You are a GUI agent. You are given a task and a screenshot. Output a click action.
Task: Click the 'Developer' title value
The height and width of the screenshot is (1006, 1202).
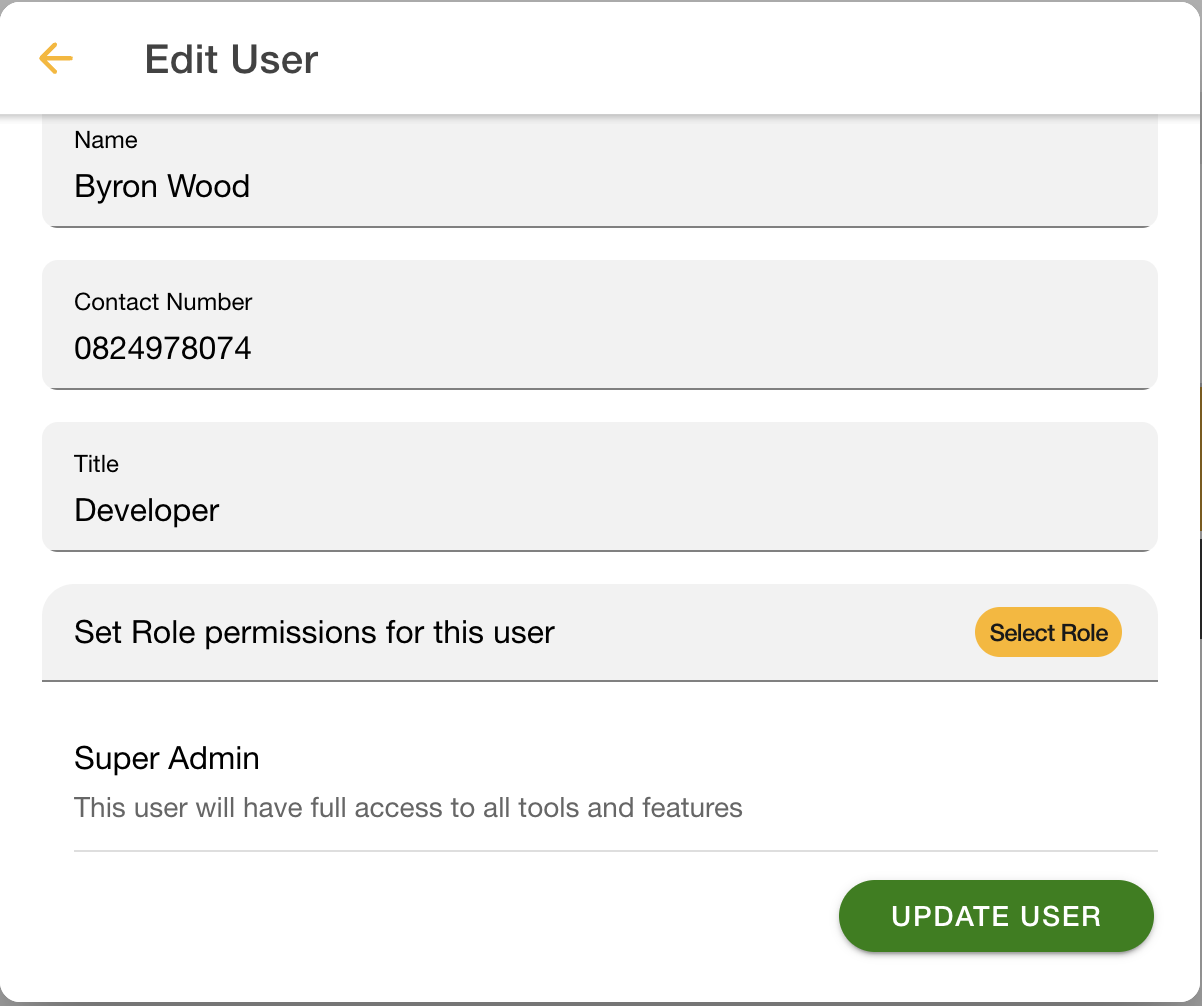(147, 511)
